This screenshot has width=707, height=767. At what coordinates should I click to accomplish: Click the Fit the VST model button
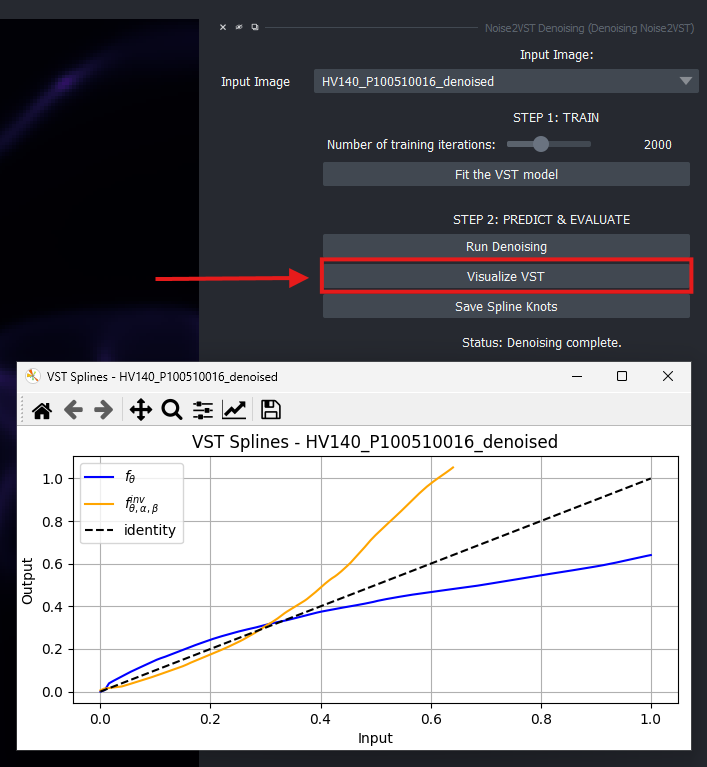click(x=506, y=174)
